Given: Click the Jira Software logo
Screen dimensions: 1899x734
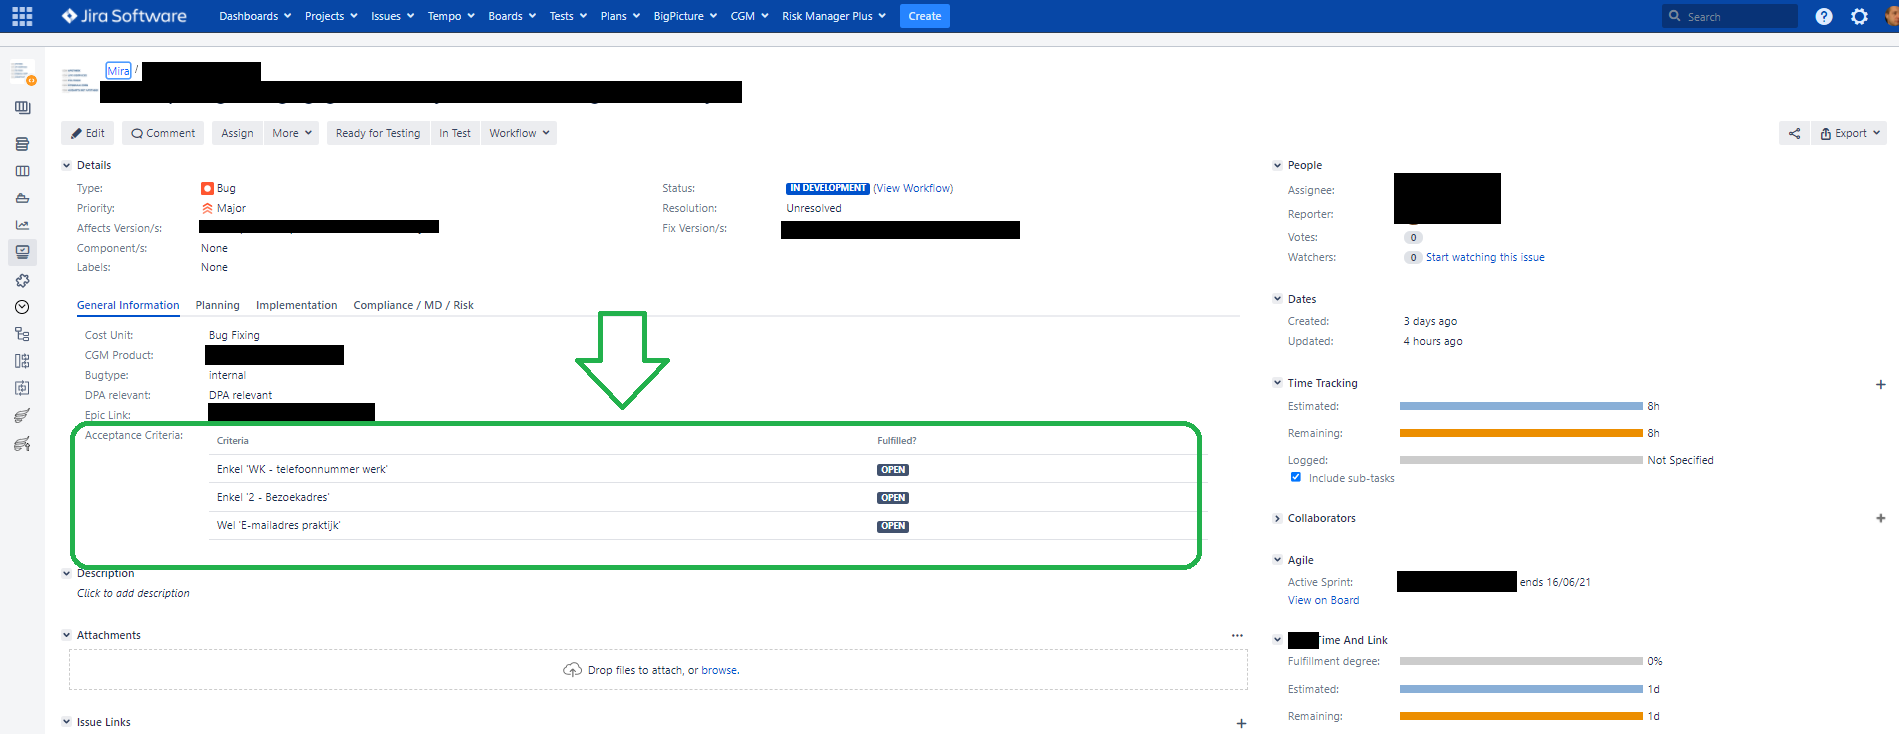Looking at the screenshot, I should click(124, 16).
